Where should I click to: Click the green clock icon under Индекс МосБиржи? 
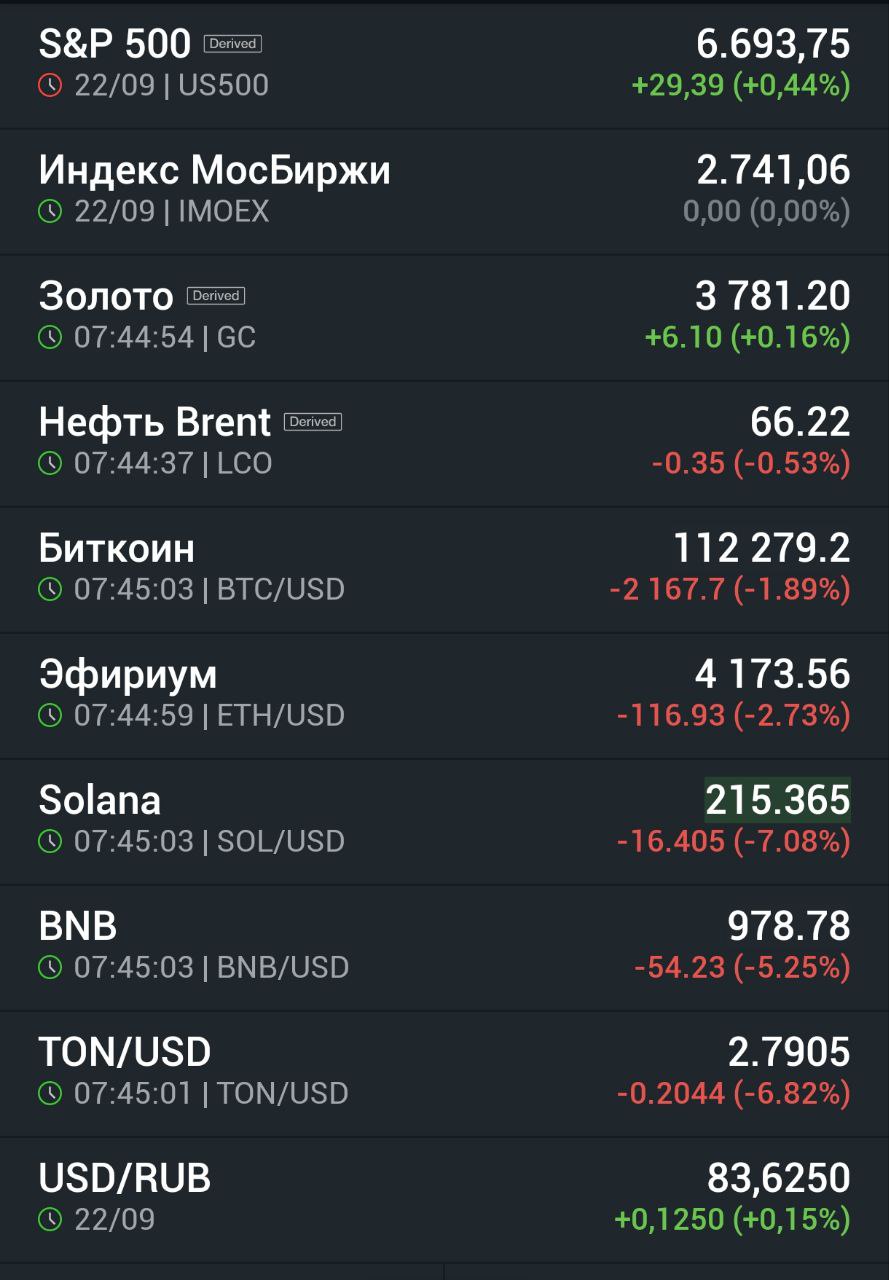[50, 212]
